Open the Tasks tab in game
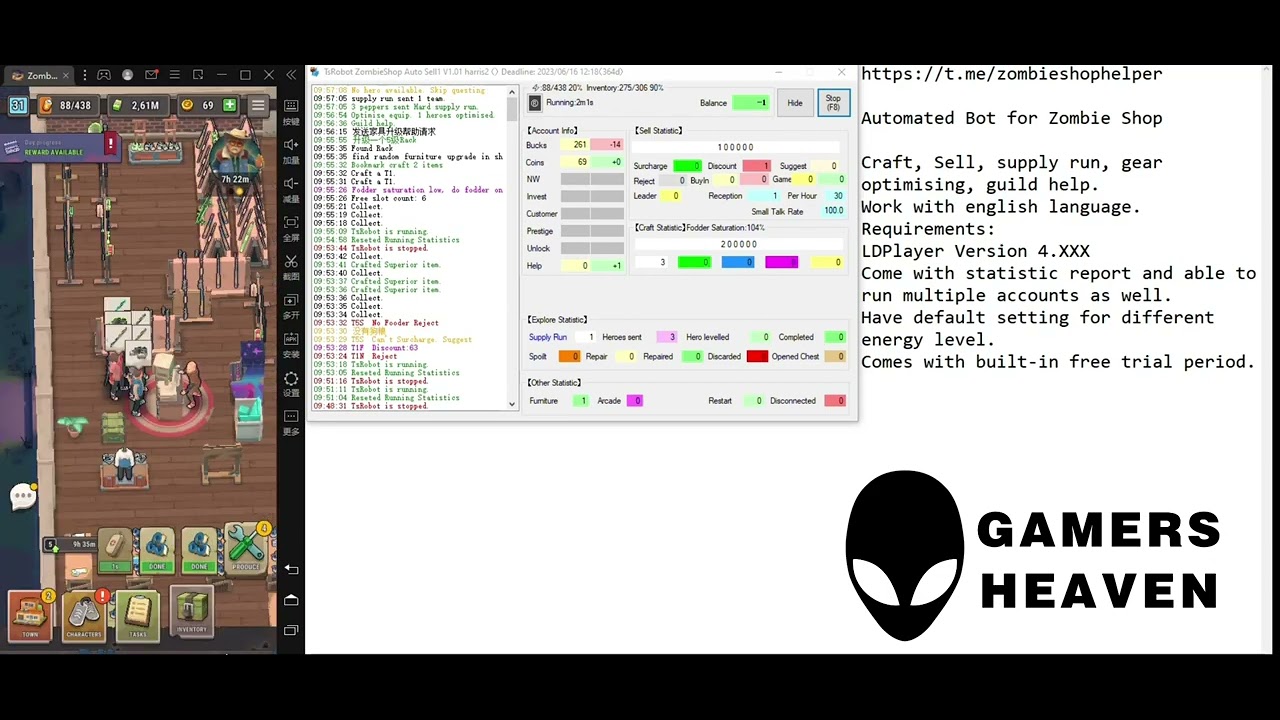The width and height of the screenshot is (1280, 720). (138, 616)
